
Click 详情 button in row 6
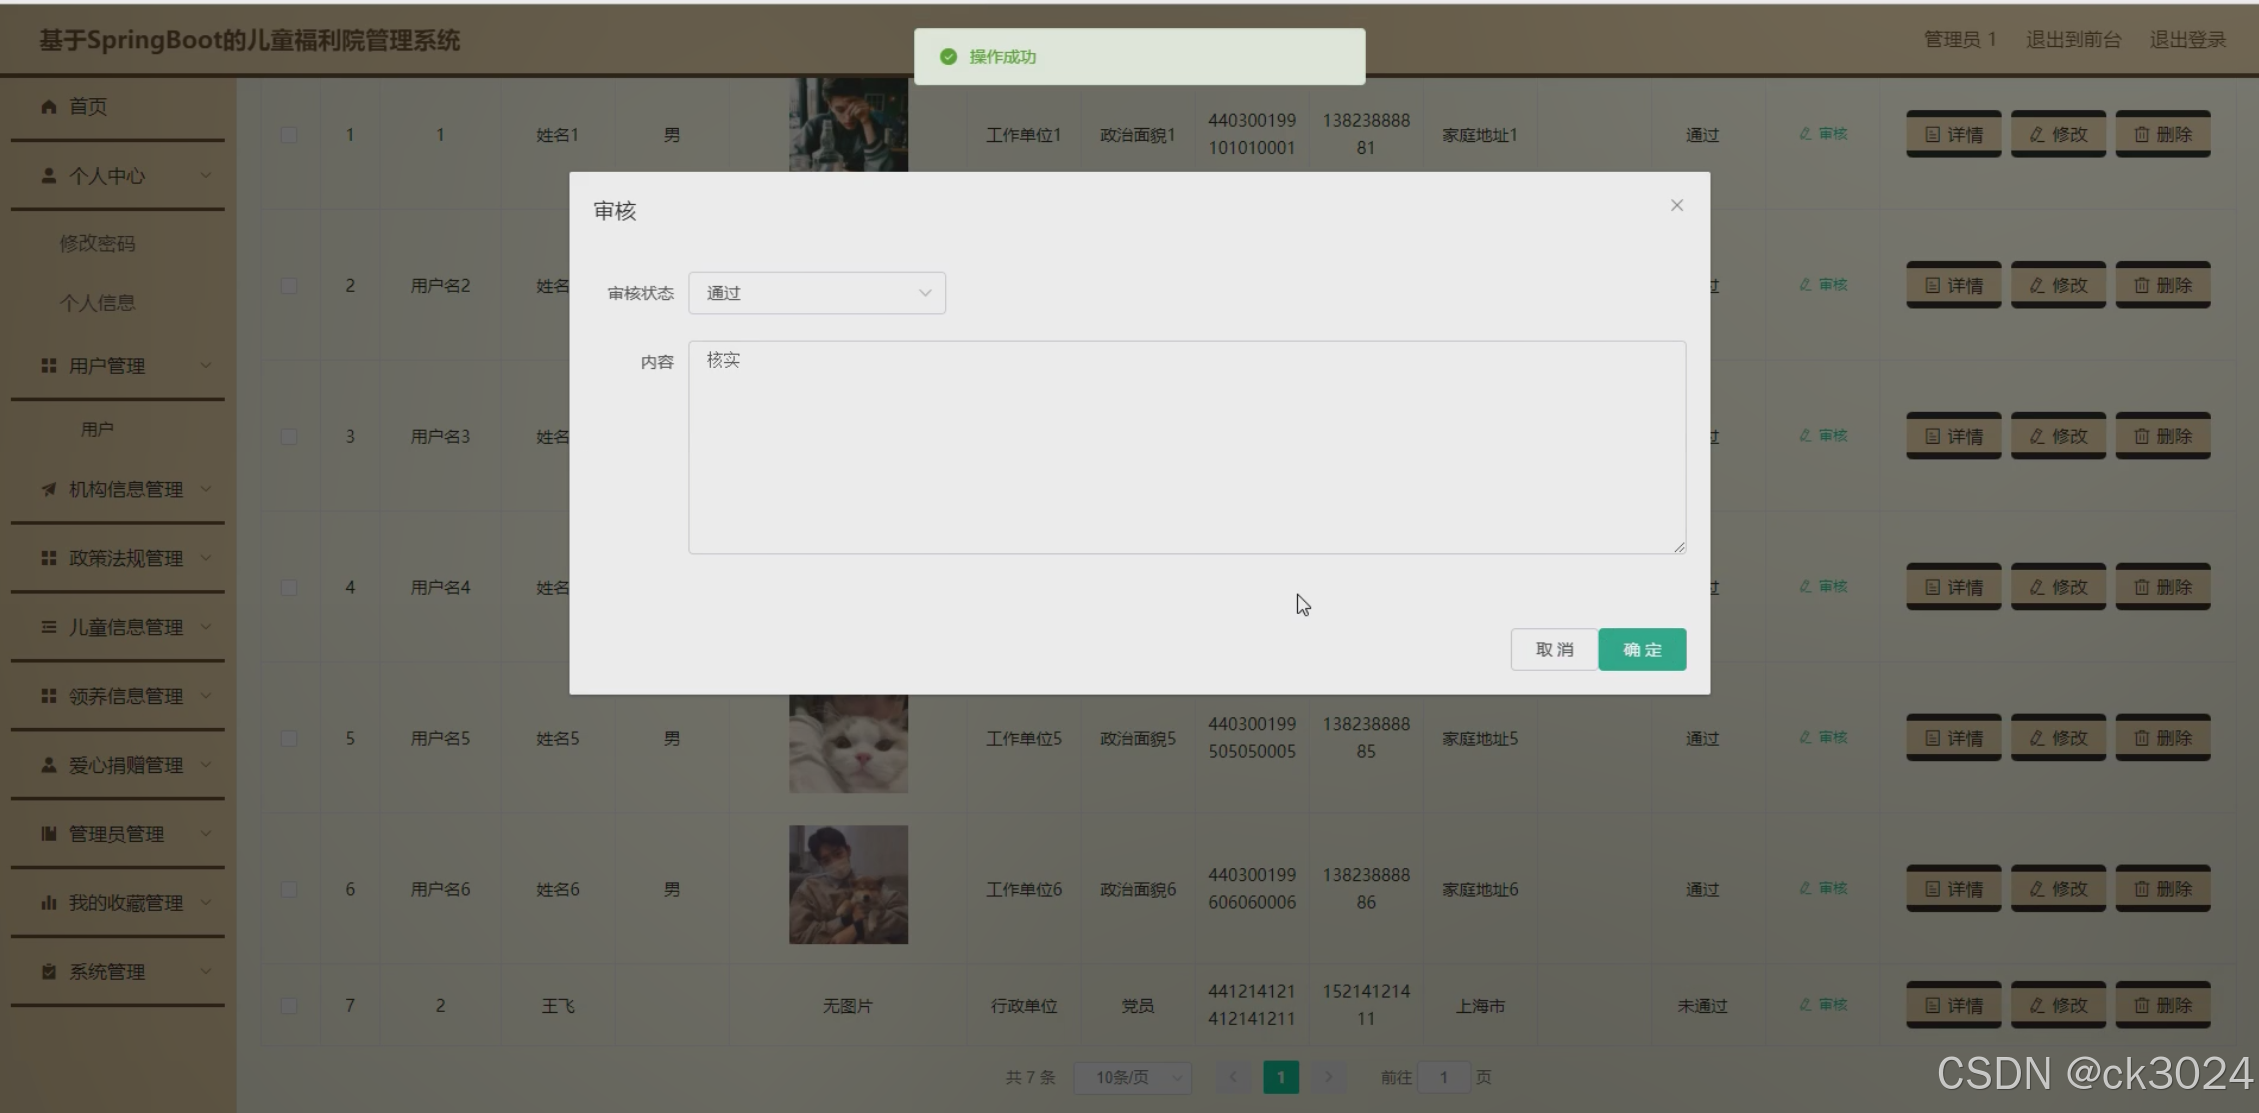1953,889
